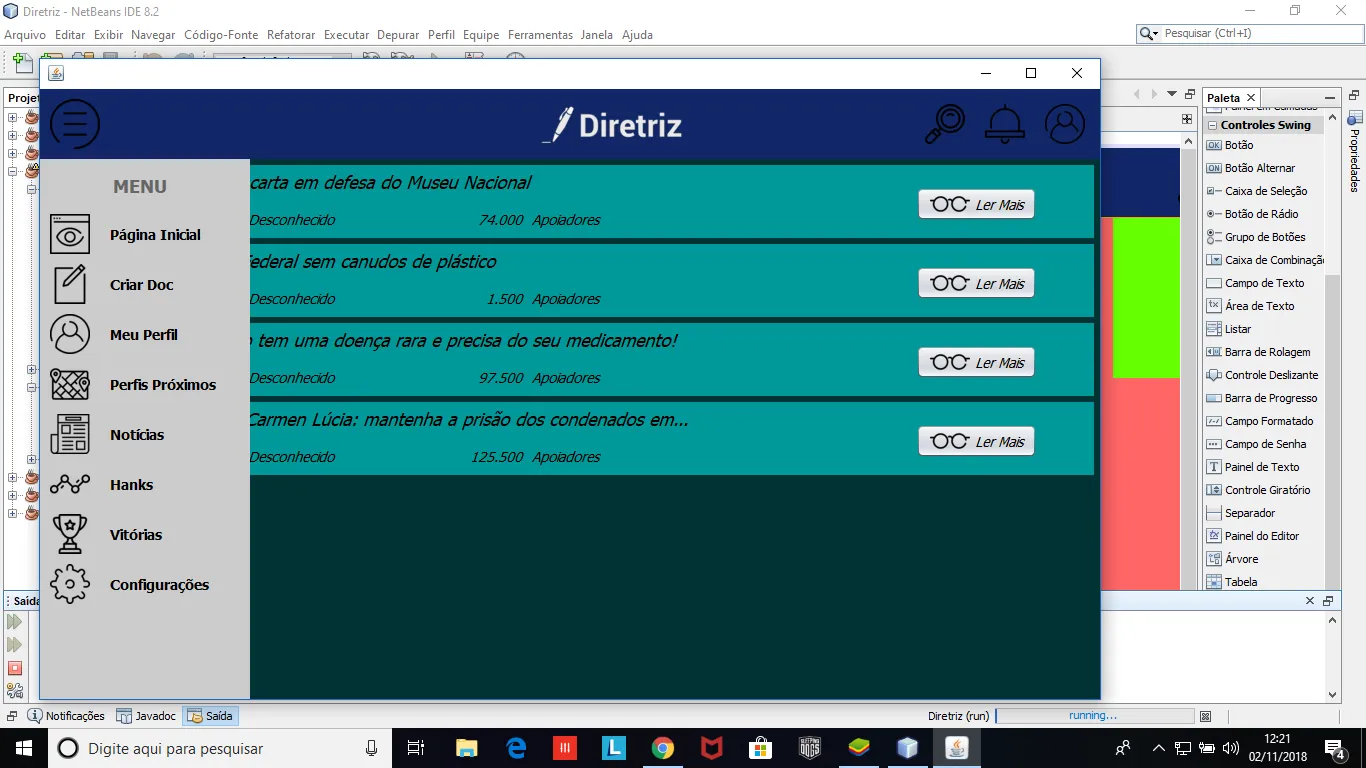Click Ler Mais for Carmen Lúcia petition
The height and width of the screenshot is (768, 1366).
click(976, 441)
